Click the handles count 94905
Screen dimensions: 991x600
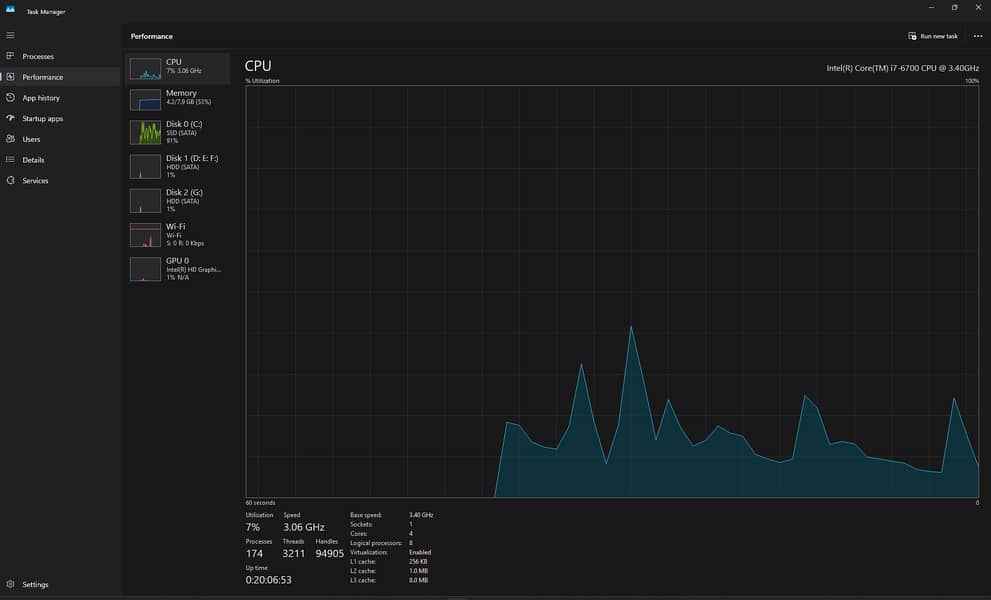coord(329,554)
